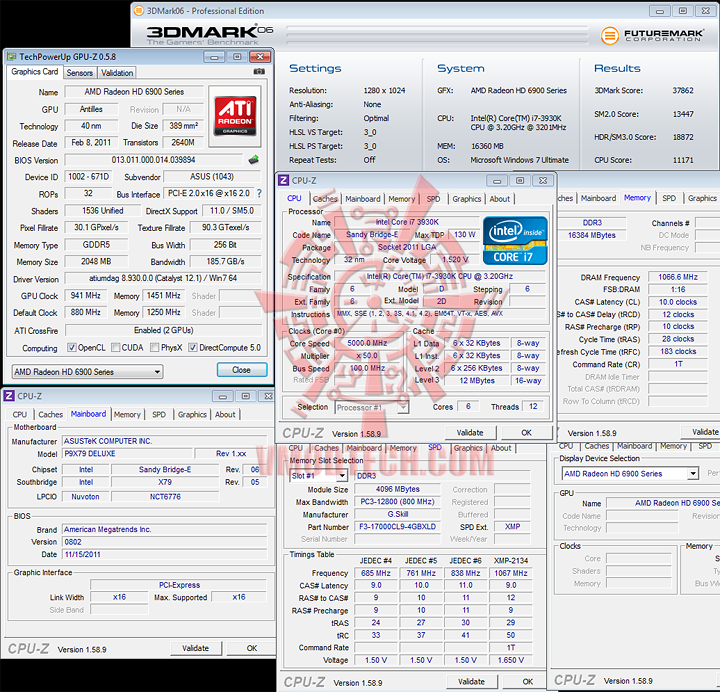The width and height of the screenshot is (720, 692).
Task: Open About tab in Mainboard CPU-Z window
Action: pos(225,414)
